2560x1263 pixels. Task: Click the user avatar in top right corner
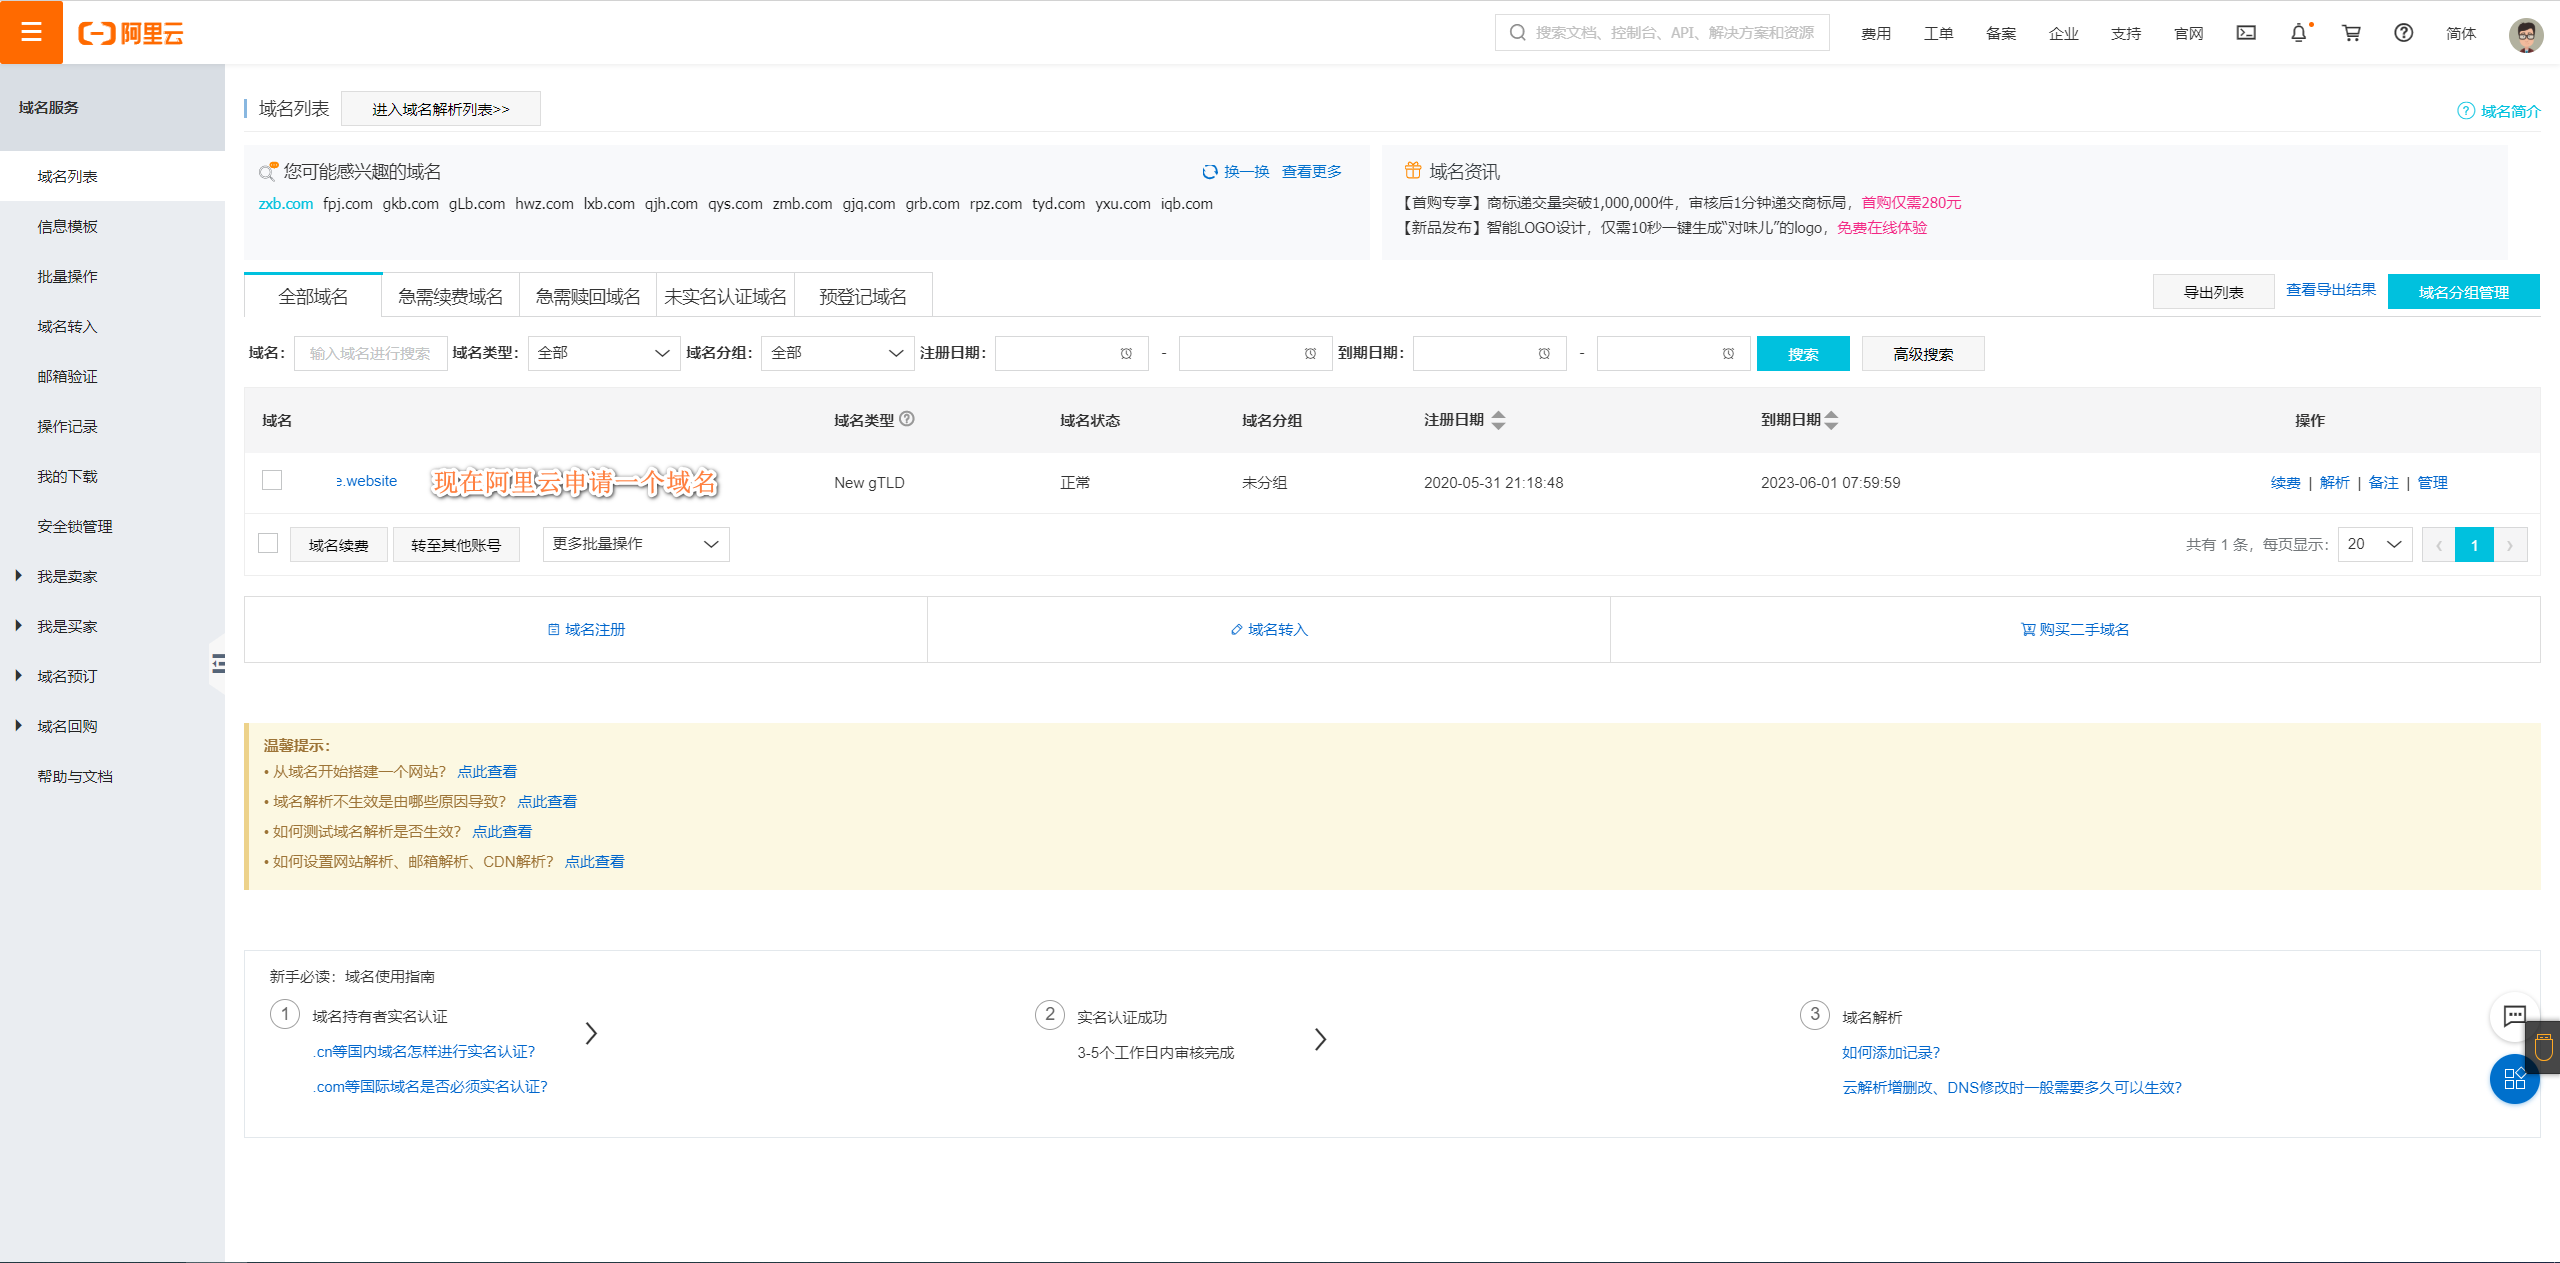[x=2525, y=33]
